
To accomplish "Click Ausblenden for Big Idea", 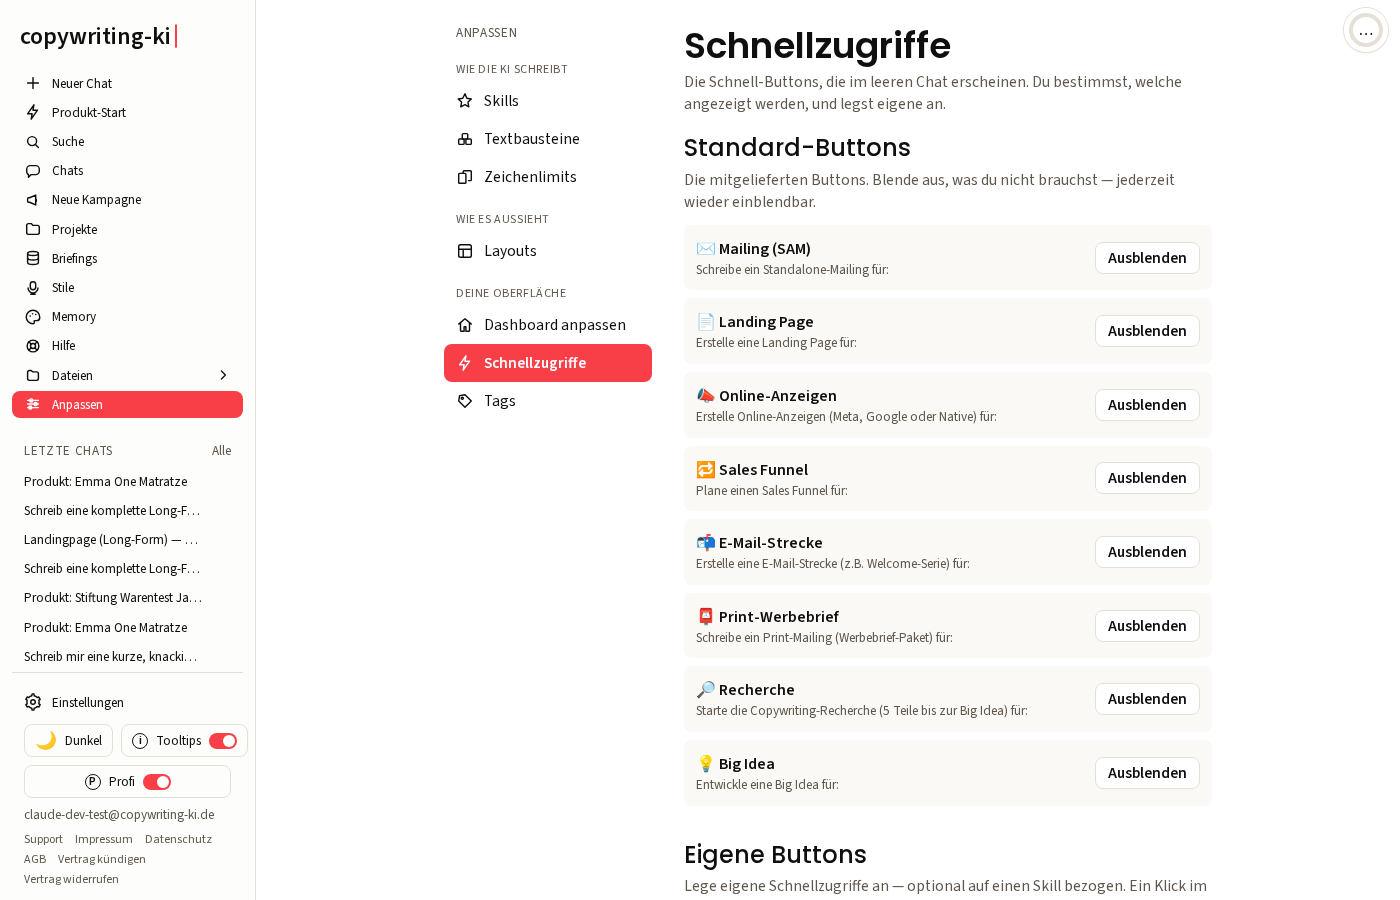I will pos(1147,773).
